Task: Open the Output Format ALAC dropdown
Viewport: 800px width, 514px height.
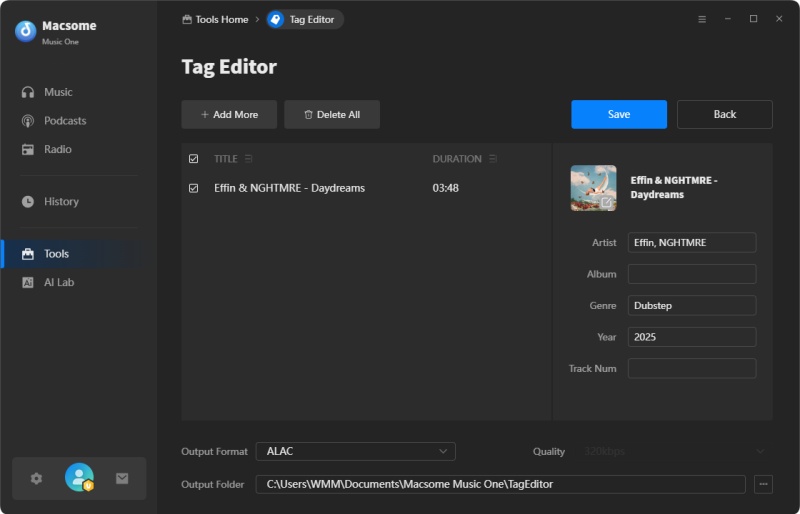Action: click(356, 451)
